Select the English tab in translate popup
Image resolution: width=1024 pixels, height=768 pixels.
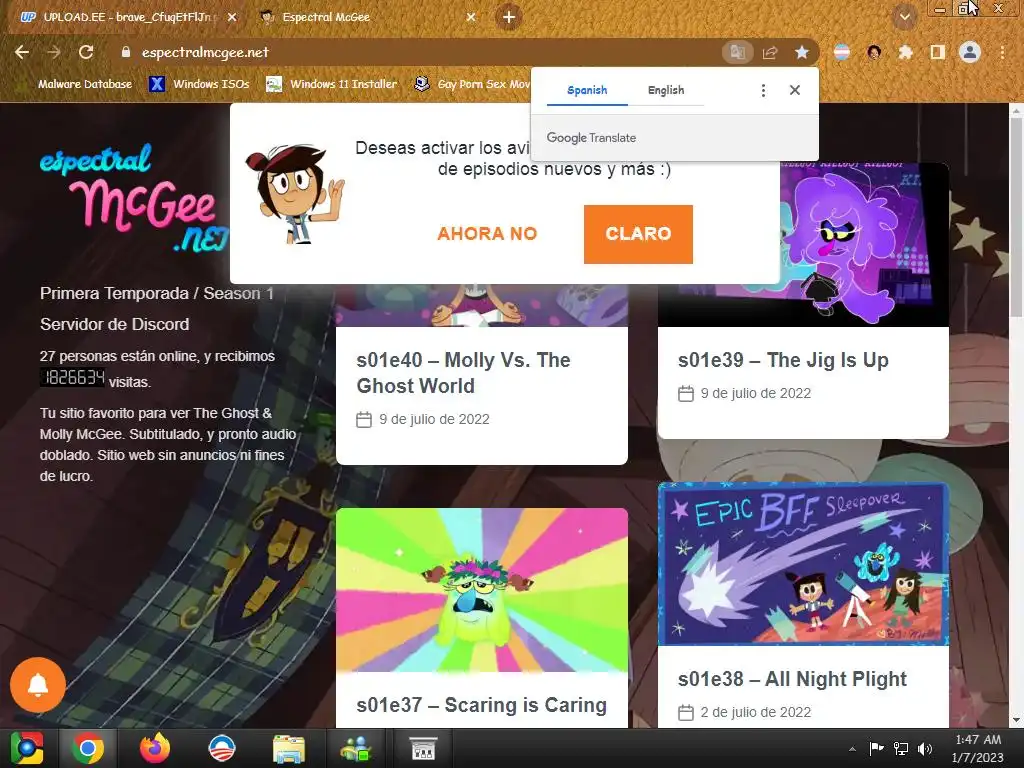coord(665,90)
